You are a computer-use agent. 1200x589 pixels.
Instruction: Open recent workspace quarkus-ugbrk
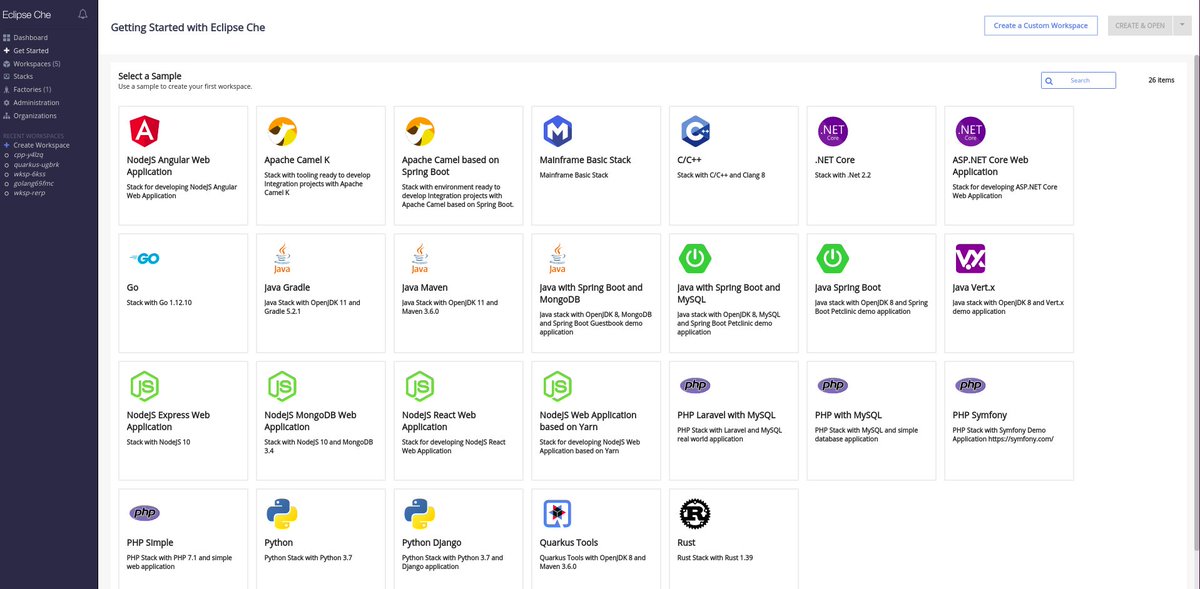tap(36, 164)
